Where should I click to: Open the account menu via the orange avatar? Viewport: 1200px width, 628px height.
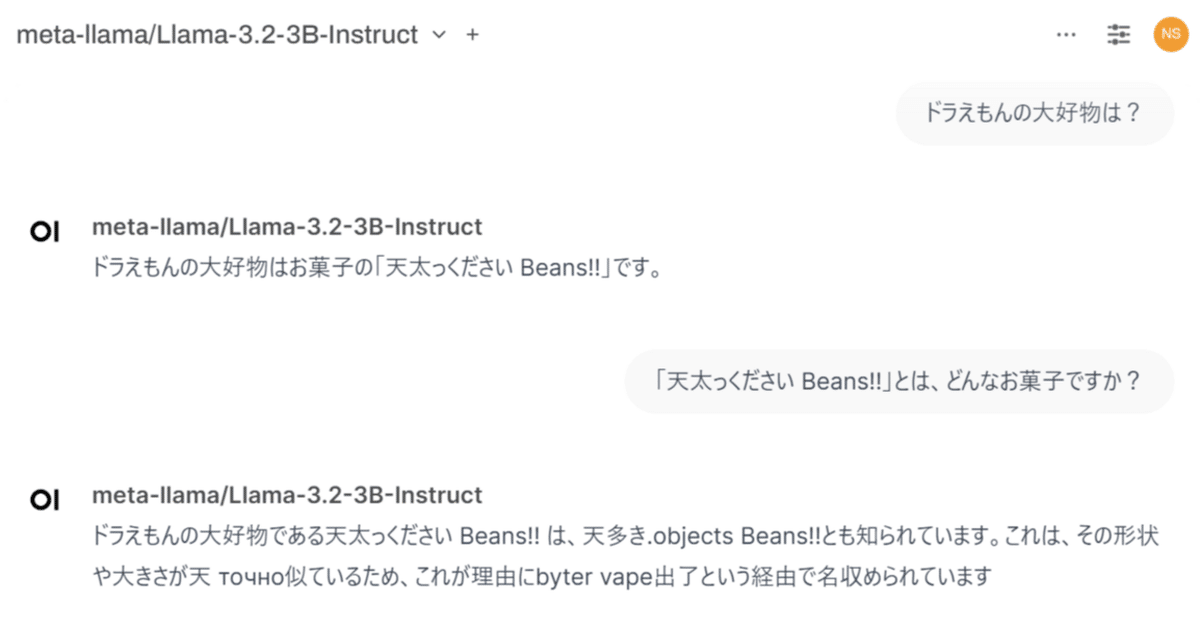(1170, 34)
